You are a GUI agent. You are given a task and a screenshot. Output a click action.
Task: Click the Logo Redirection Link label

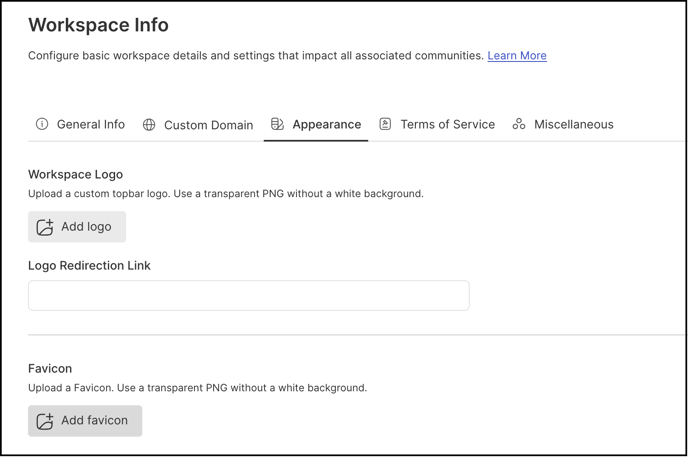pyautogui.click(x=90, y=266)
